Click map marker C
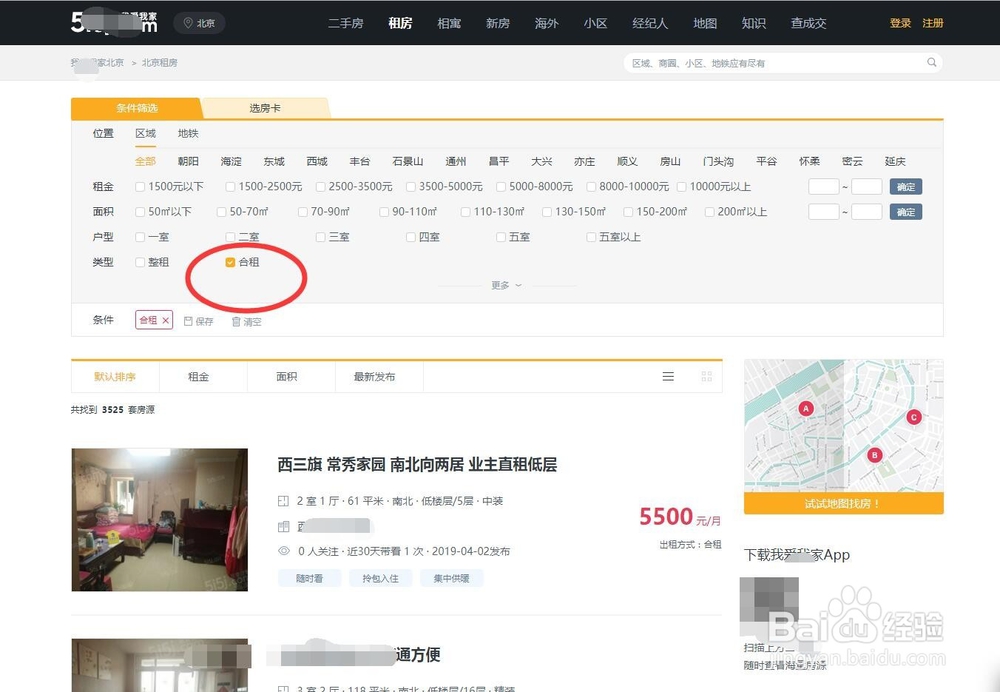Viewport: 1000px width, 692px height. [x=913, y=417]
